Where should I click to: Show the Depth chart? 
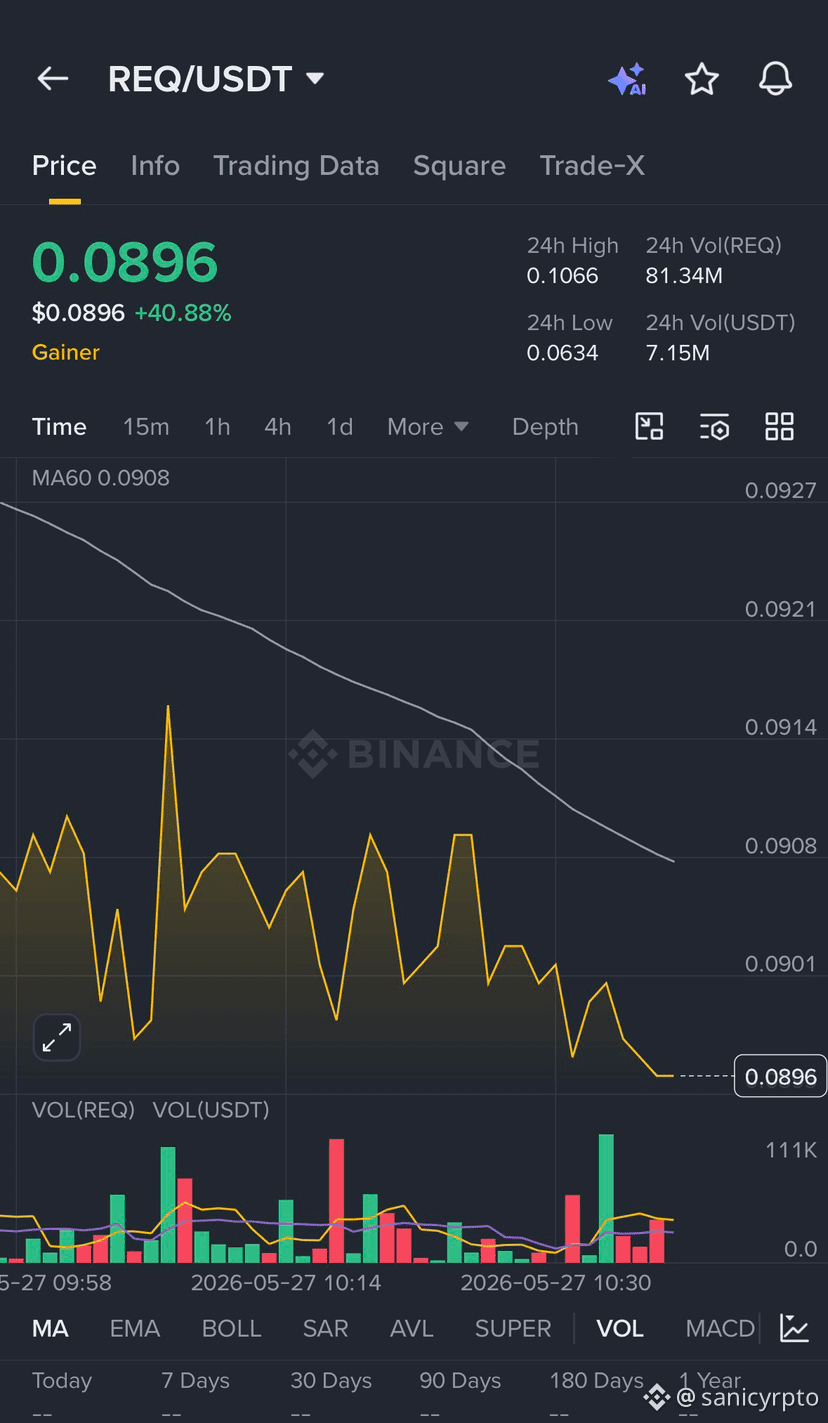tap(545, 427)
